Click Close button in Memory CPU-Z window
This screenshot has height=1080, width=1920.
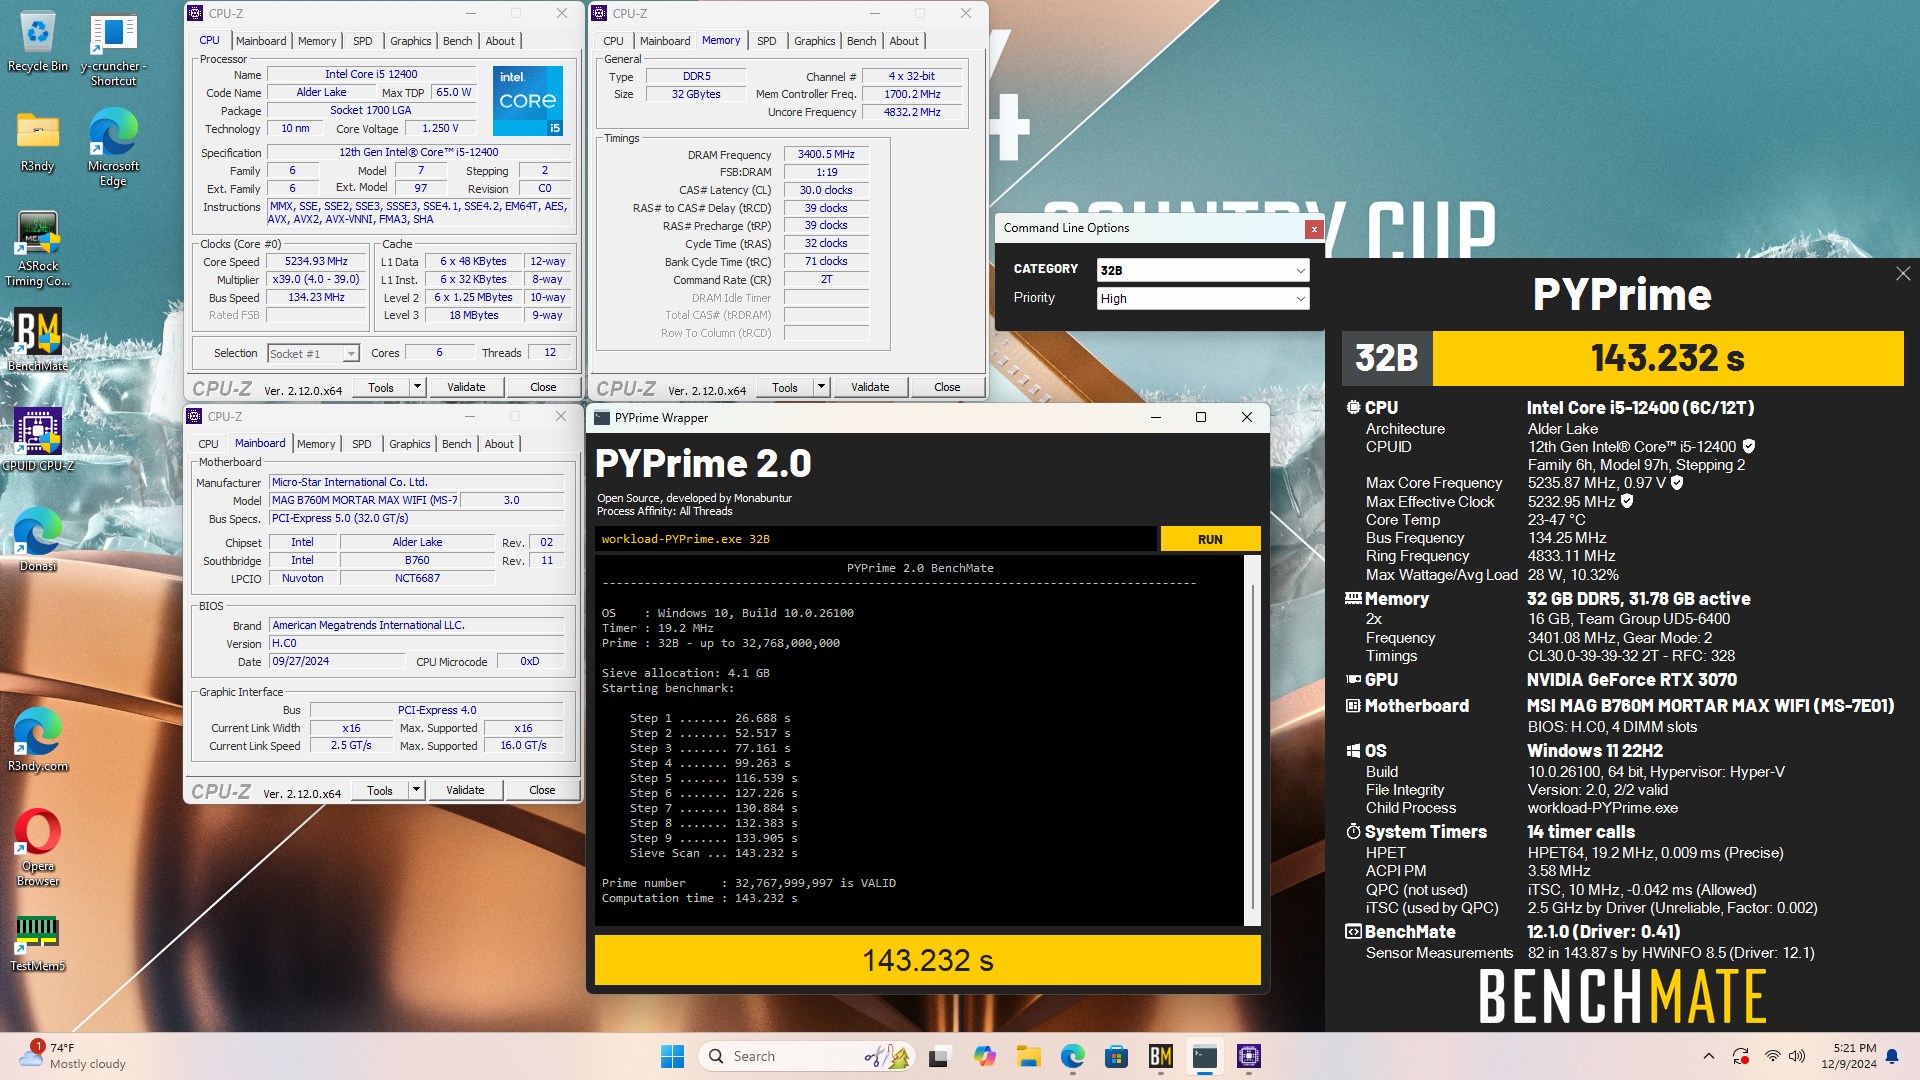tap(947, 387)
